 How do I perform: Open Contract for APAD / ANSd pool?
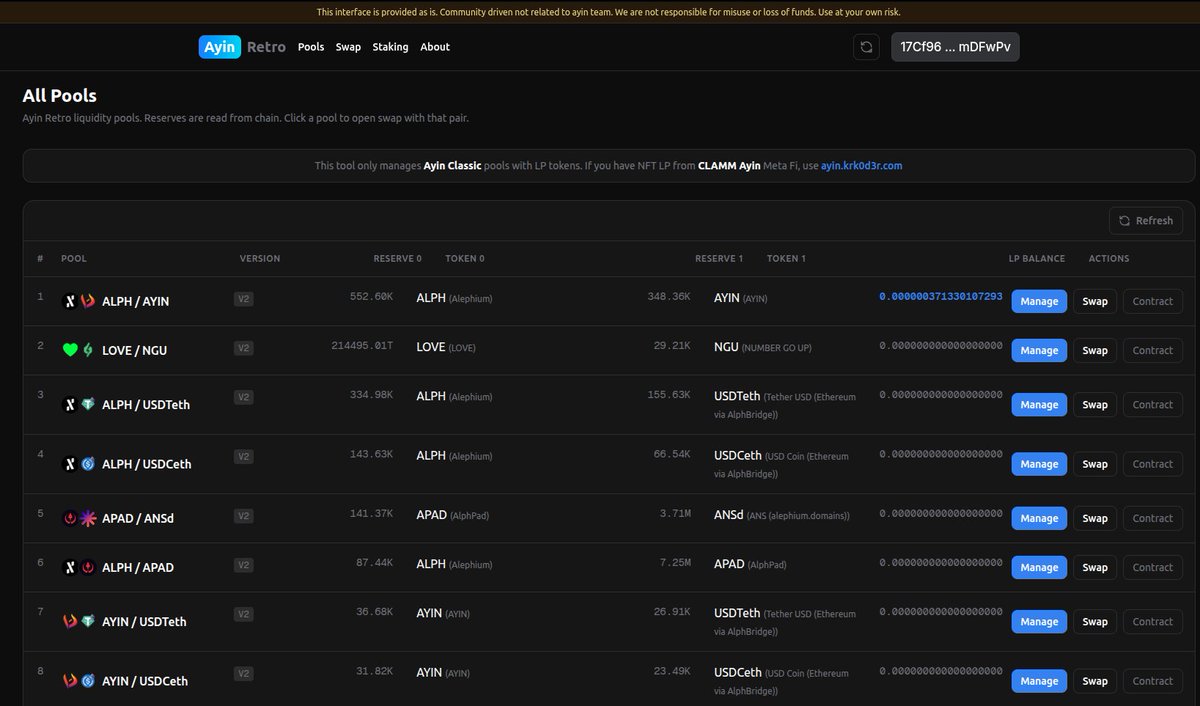[x=1152, y=518]
